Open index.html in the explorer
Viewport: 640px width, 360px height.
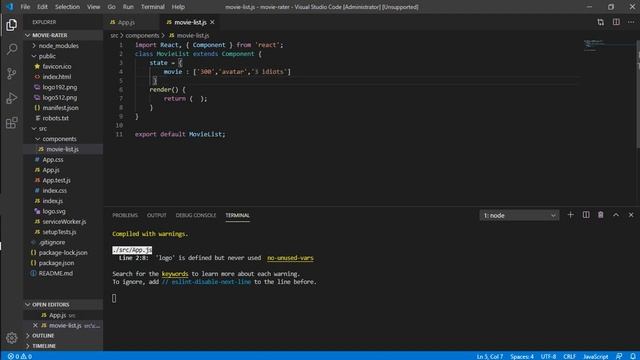click(63, 77)
